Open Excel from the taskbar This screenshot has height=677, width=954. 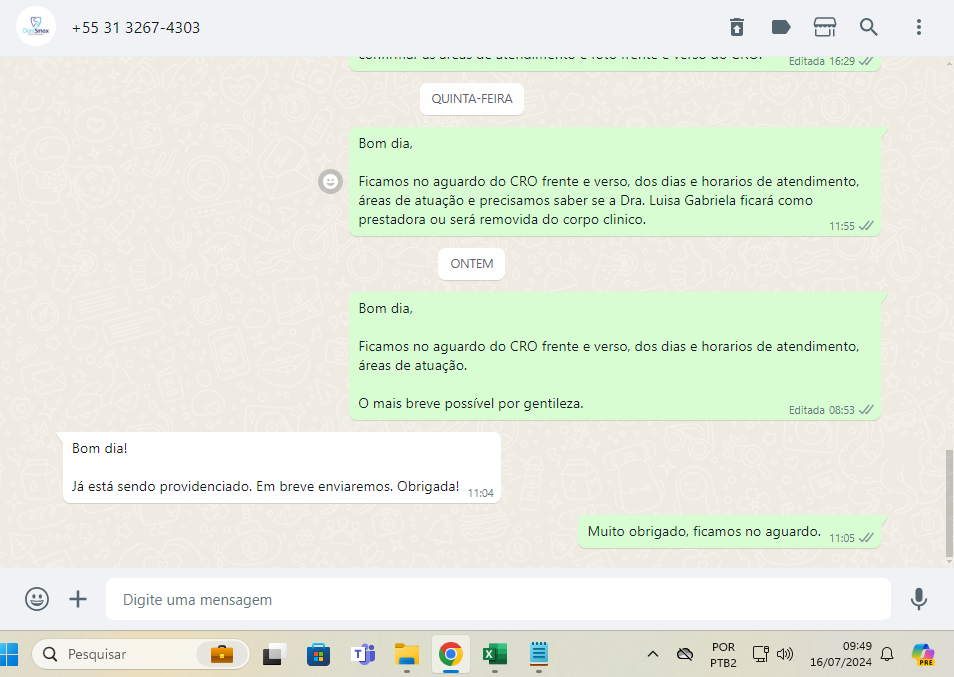tap(495, 654)
